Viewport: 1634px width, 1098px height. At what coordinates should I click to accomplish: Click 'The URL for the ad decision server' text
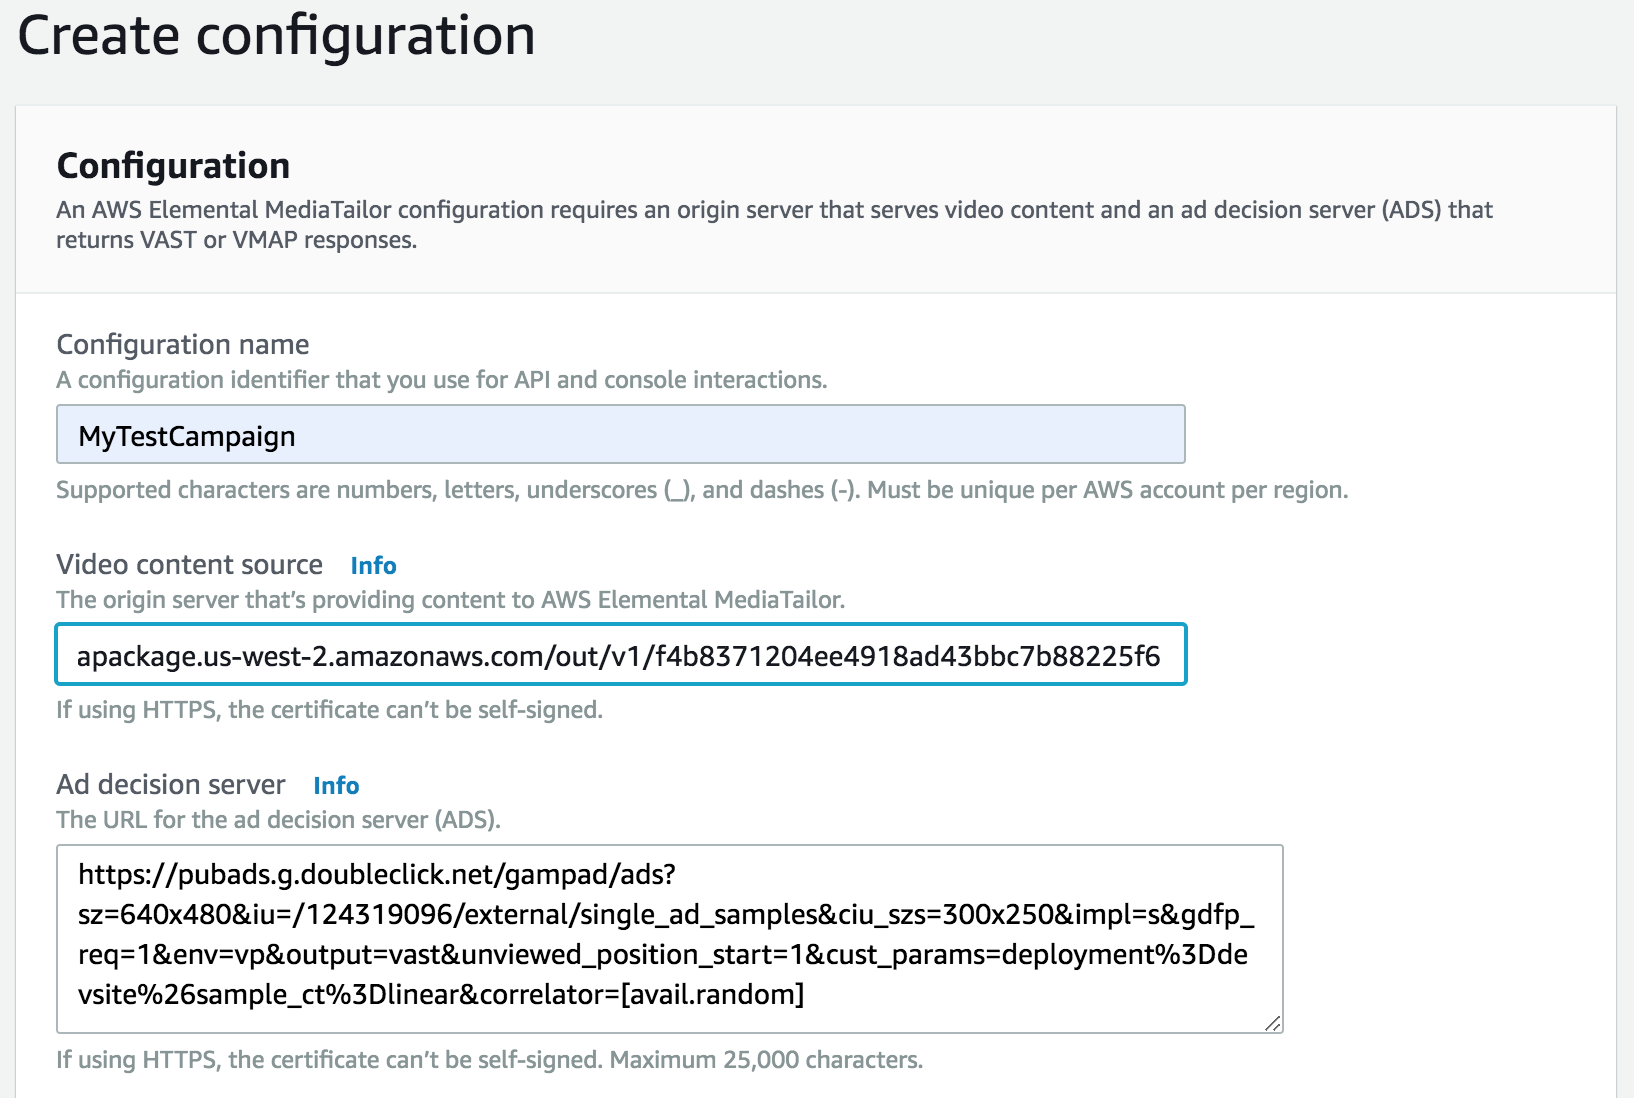(278, 820)
